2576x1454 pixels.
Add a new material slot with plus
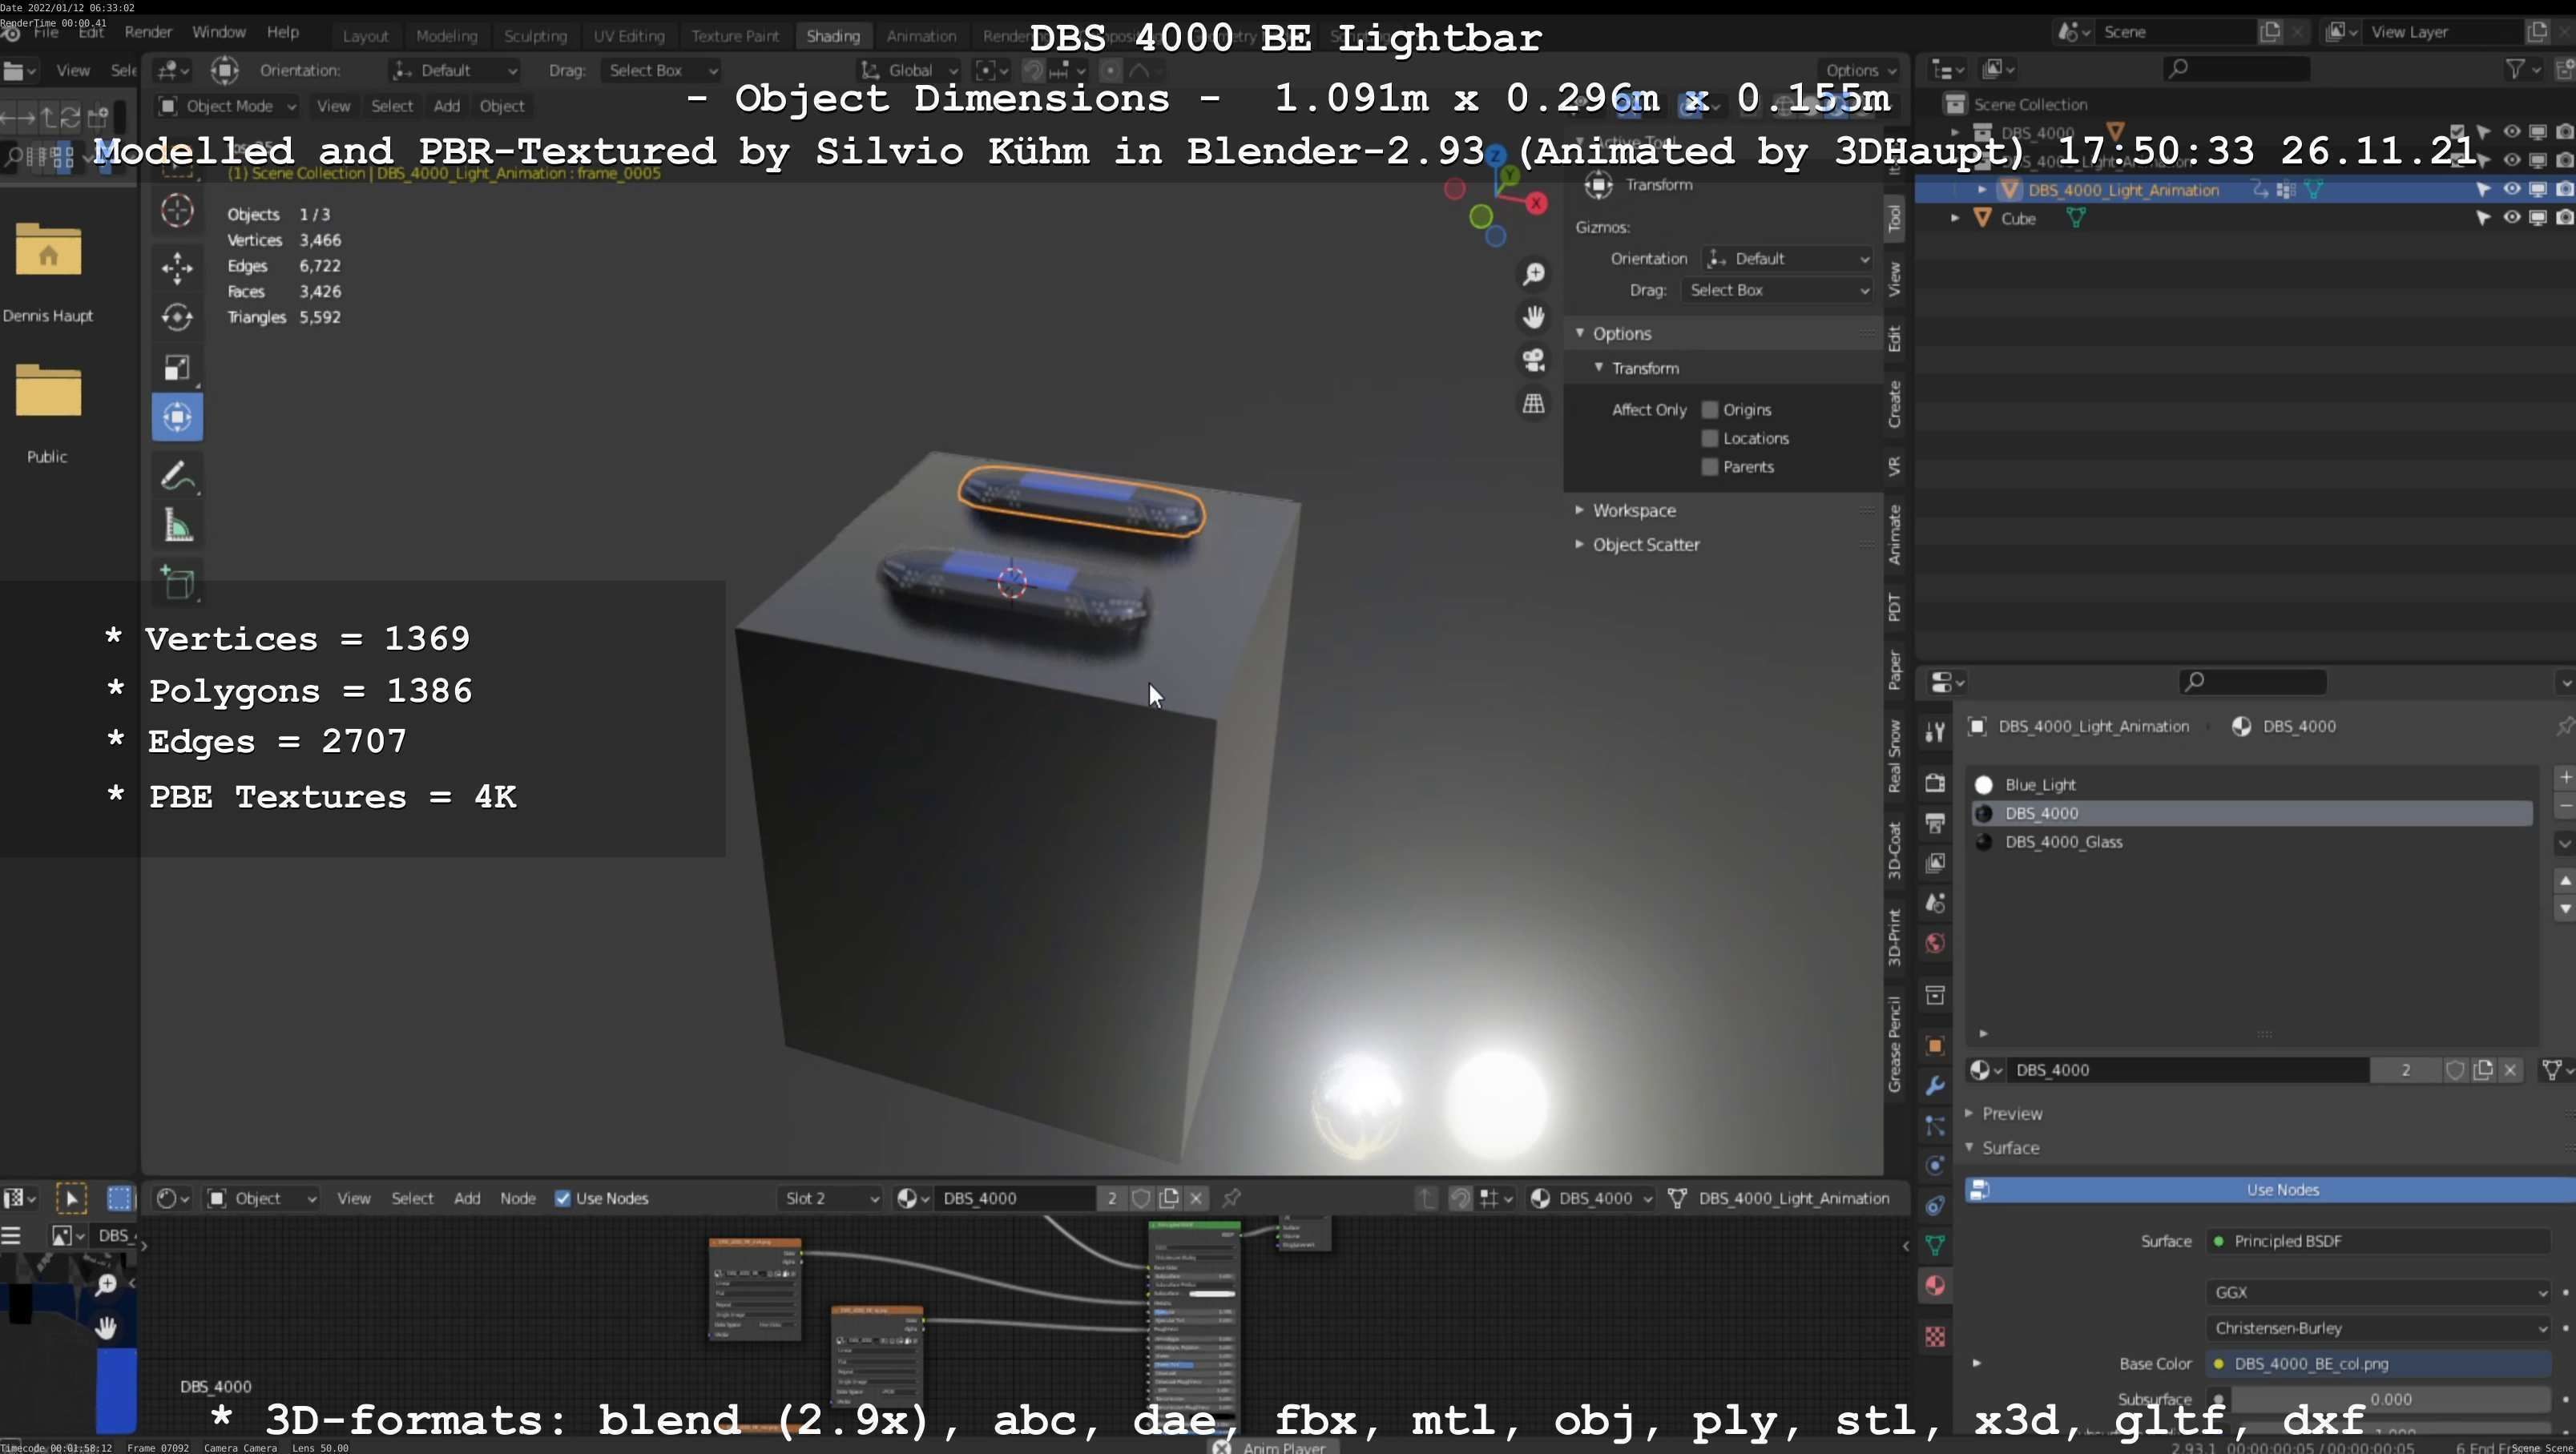[x=2565, y=777]
